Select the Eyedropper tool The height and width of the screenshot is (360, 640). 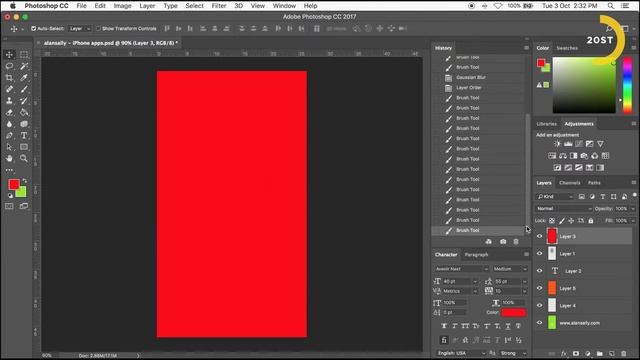[24, 78]
